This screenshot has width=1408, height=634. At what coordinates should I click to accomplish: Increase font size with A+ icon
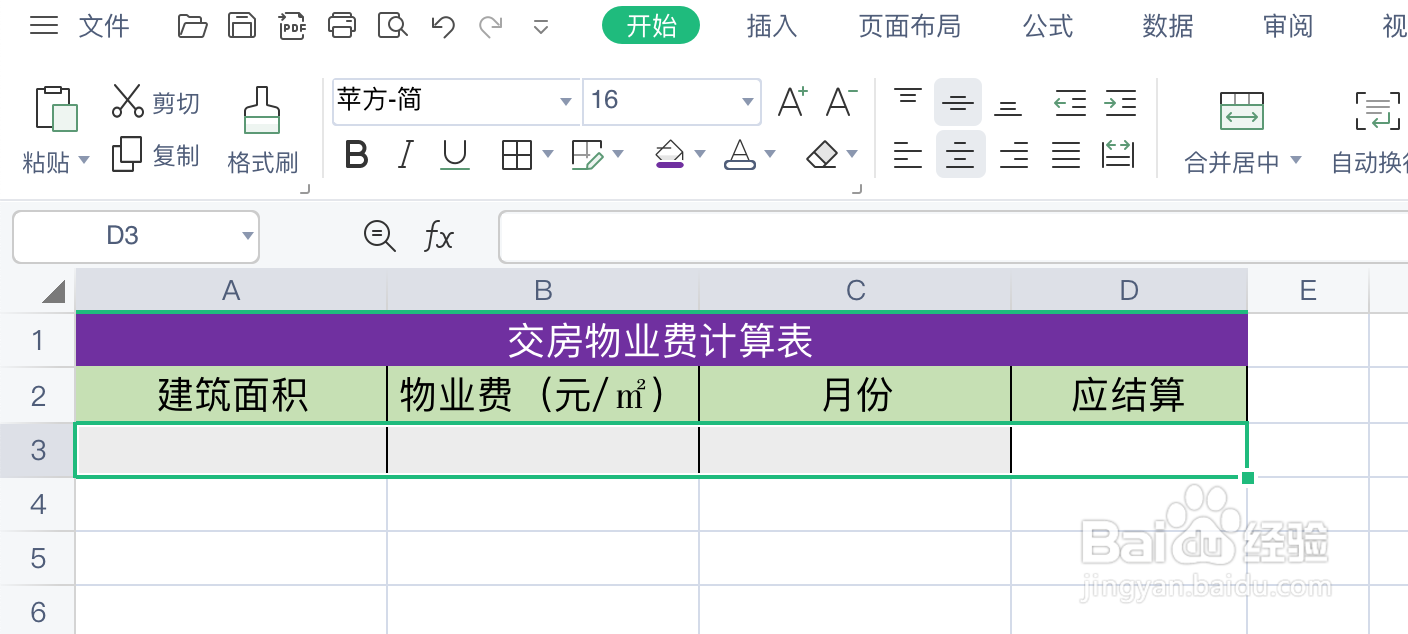793,101
